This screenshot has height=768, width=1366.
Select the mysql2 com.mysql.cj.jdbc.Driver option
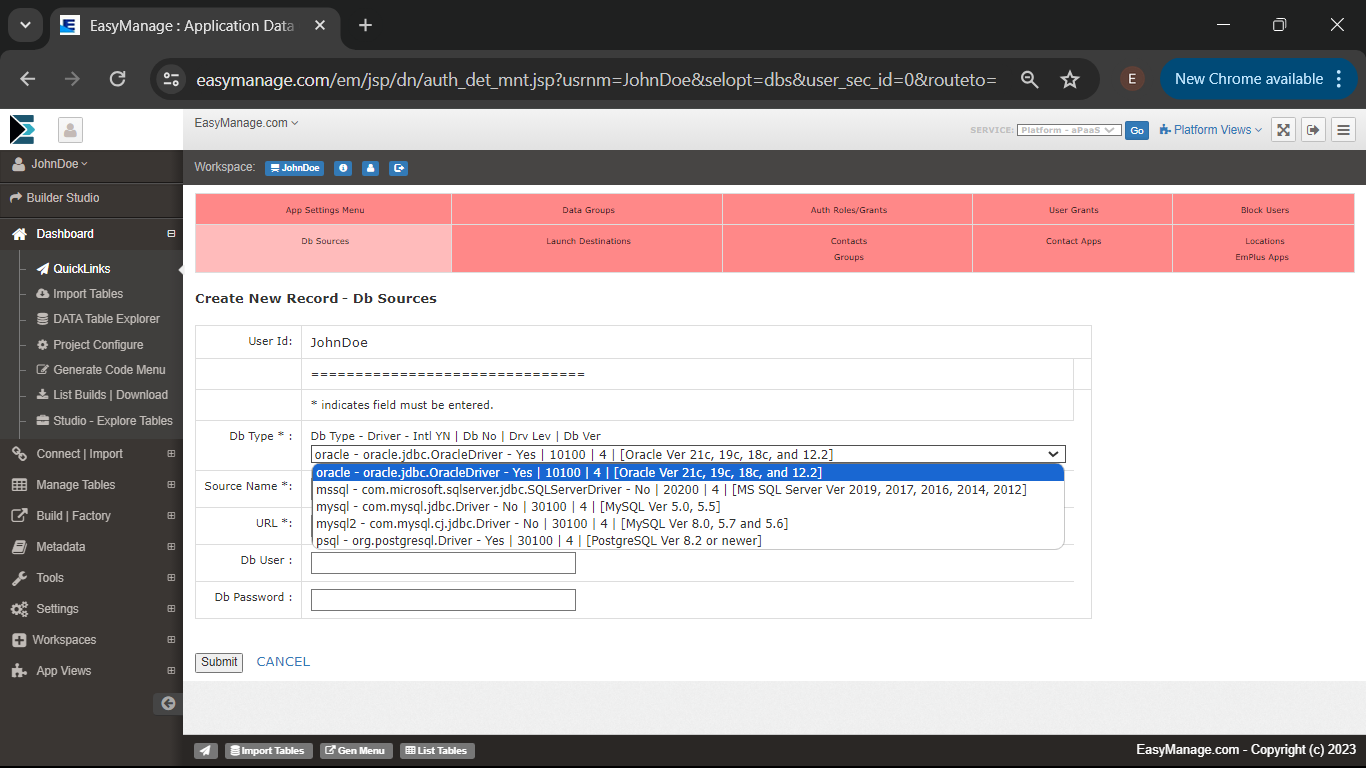pos(688,524)
